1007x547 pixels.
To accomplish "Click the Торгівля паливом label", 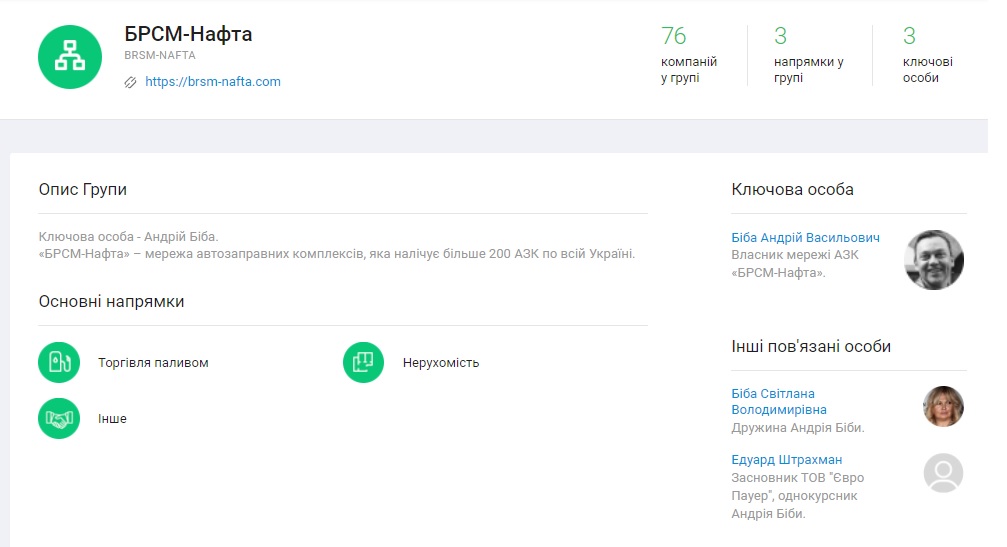I will click(153, 362).
